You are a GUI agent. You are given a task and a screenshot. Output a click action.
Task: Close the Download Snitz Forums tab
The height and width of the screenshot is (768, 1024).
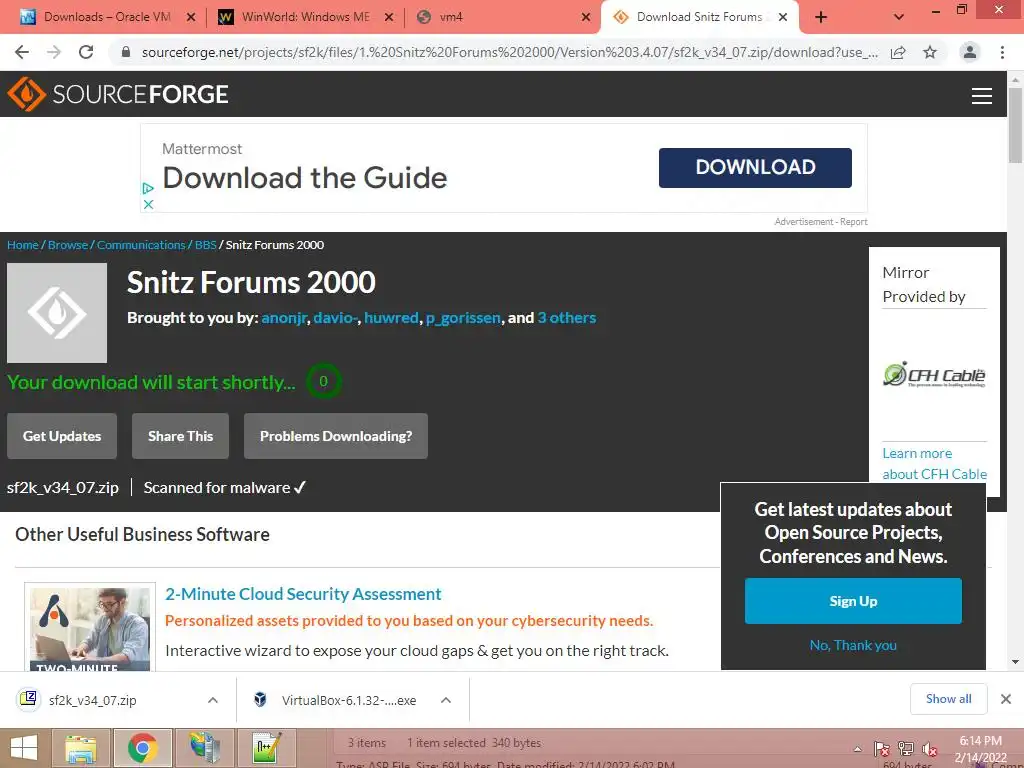pos(783,18)
